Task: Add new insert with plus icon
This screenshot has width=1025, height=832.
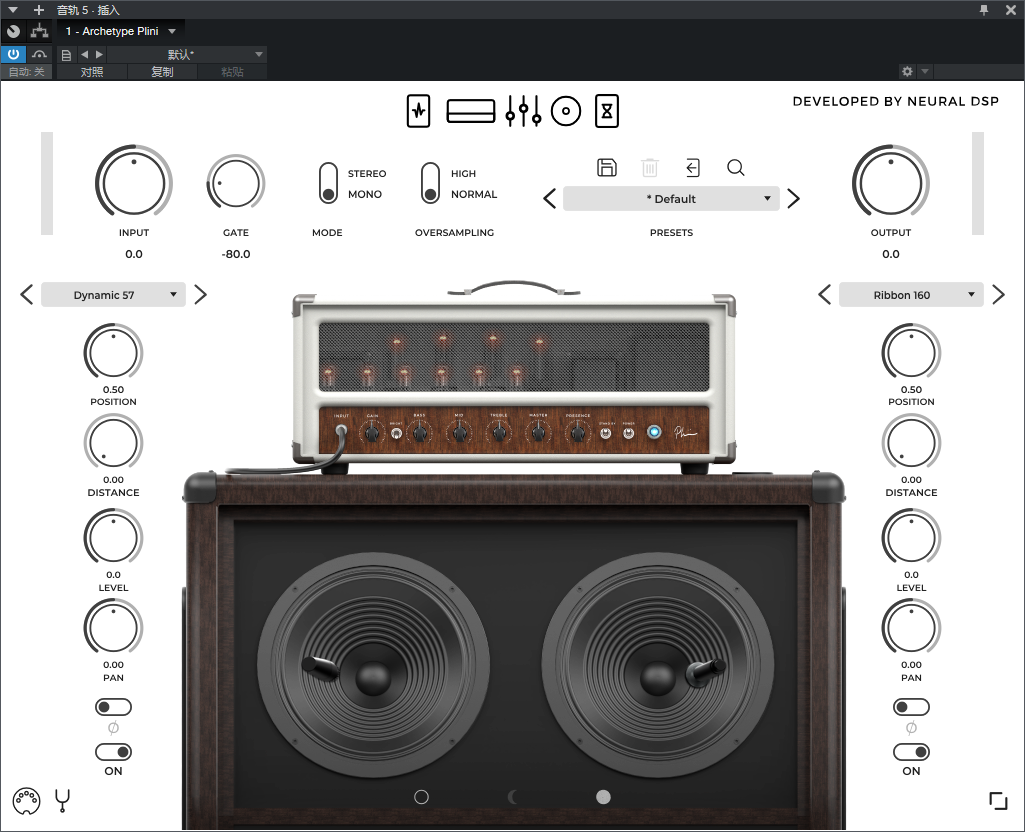Action: pos(39,10)
